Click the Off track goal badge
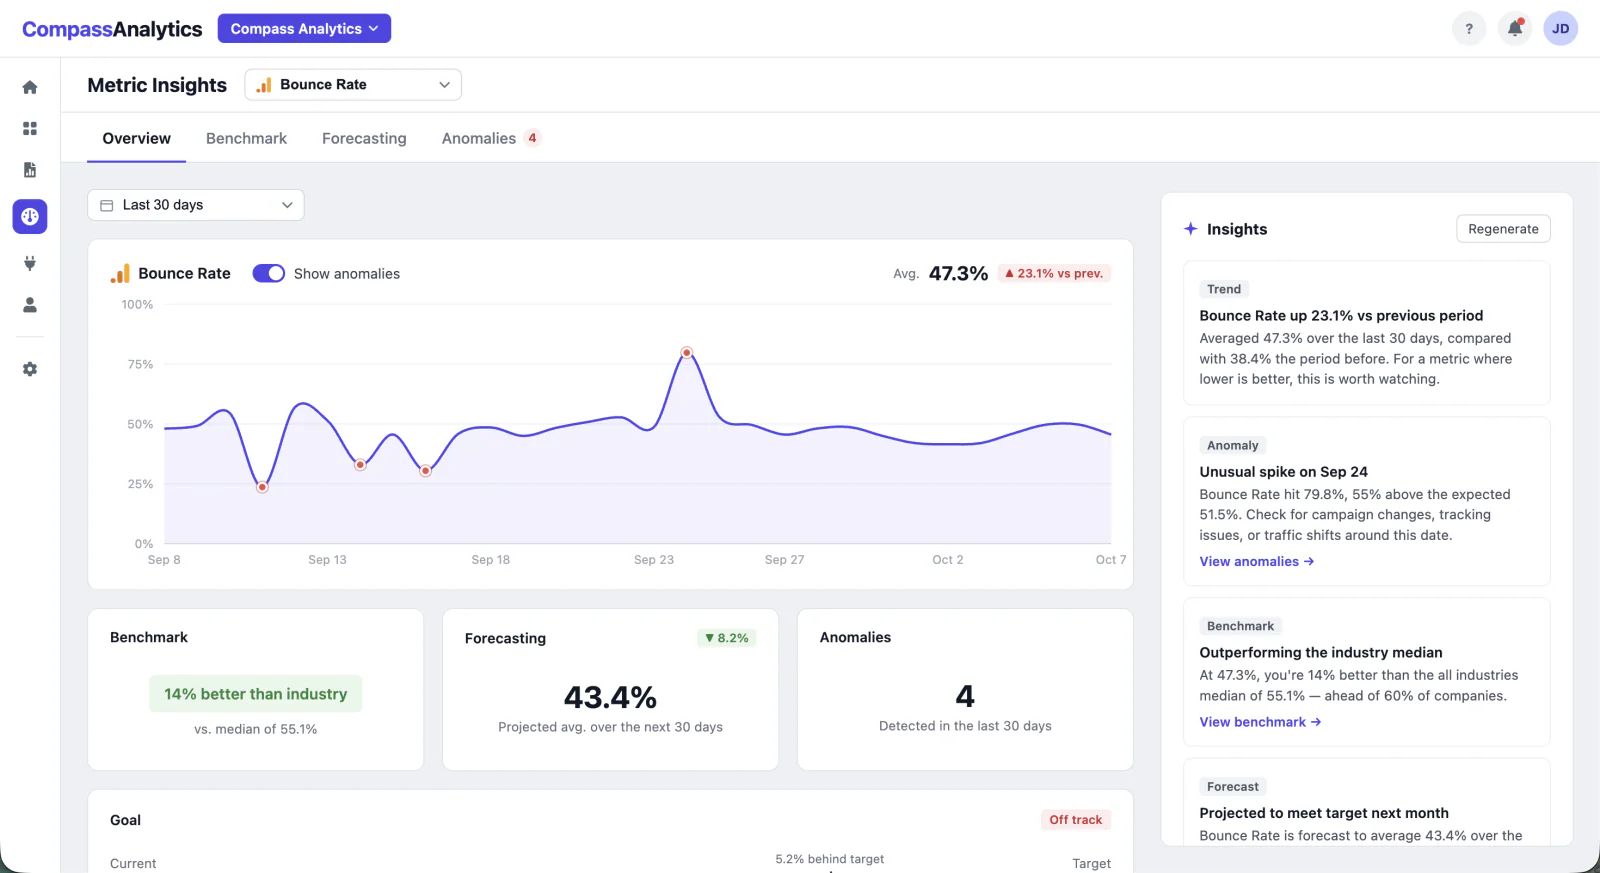 (x=1075, y=820)
